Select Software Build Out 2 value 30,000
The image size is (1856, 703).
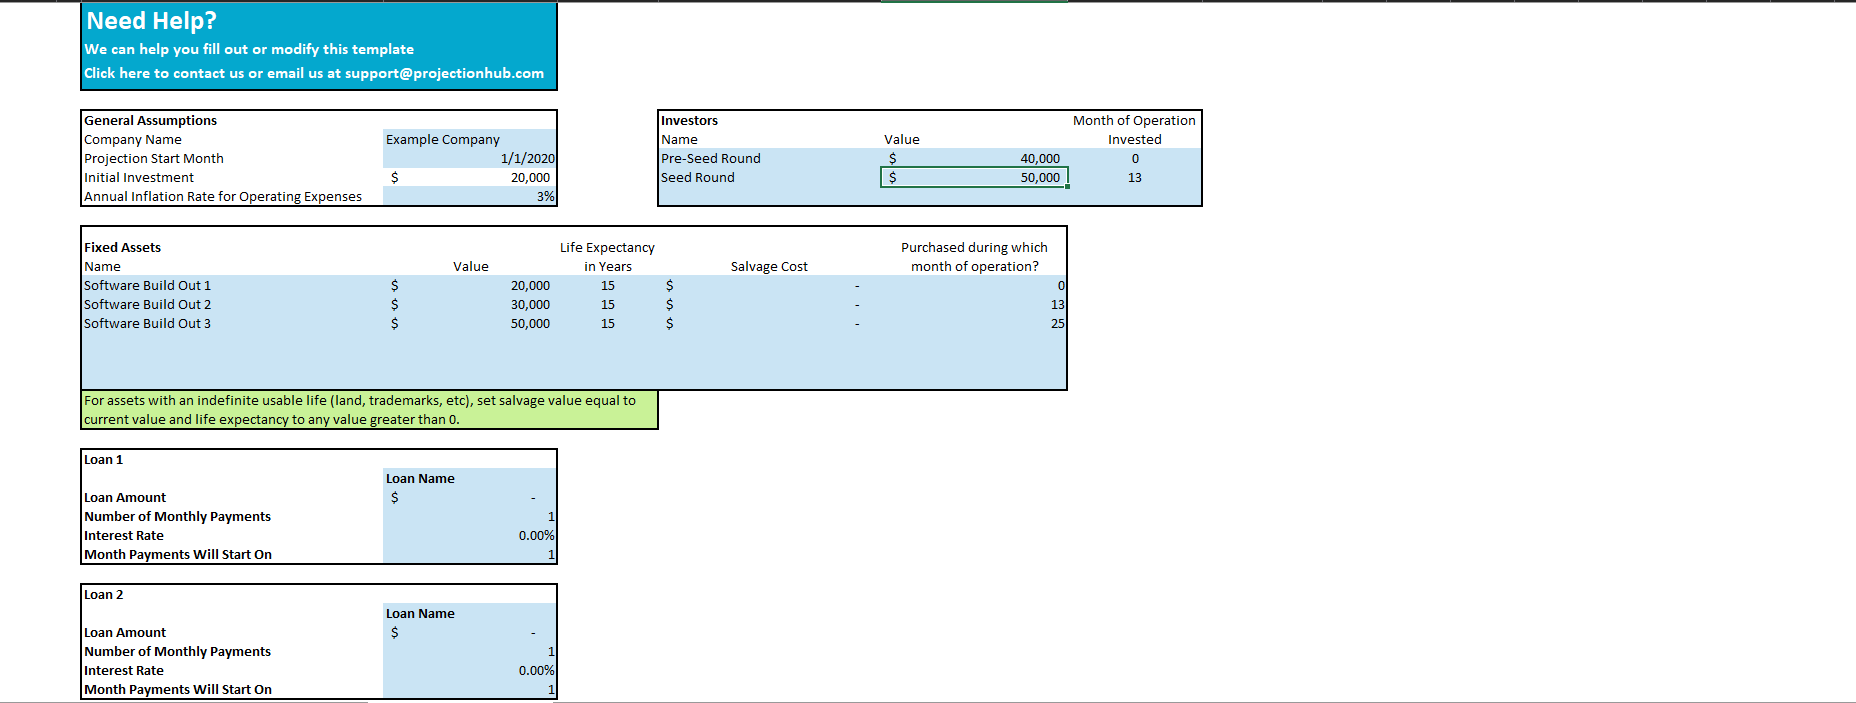tap(470, 304)
